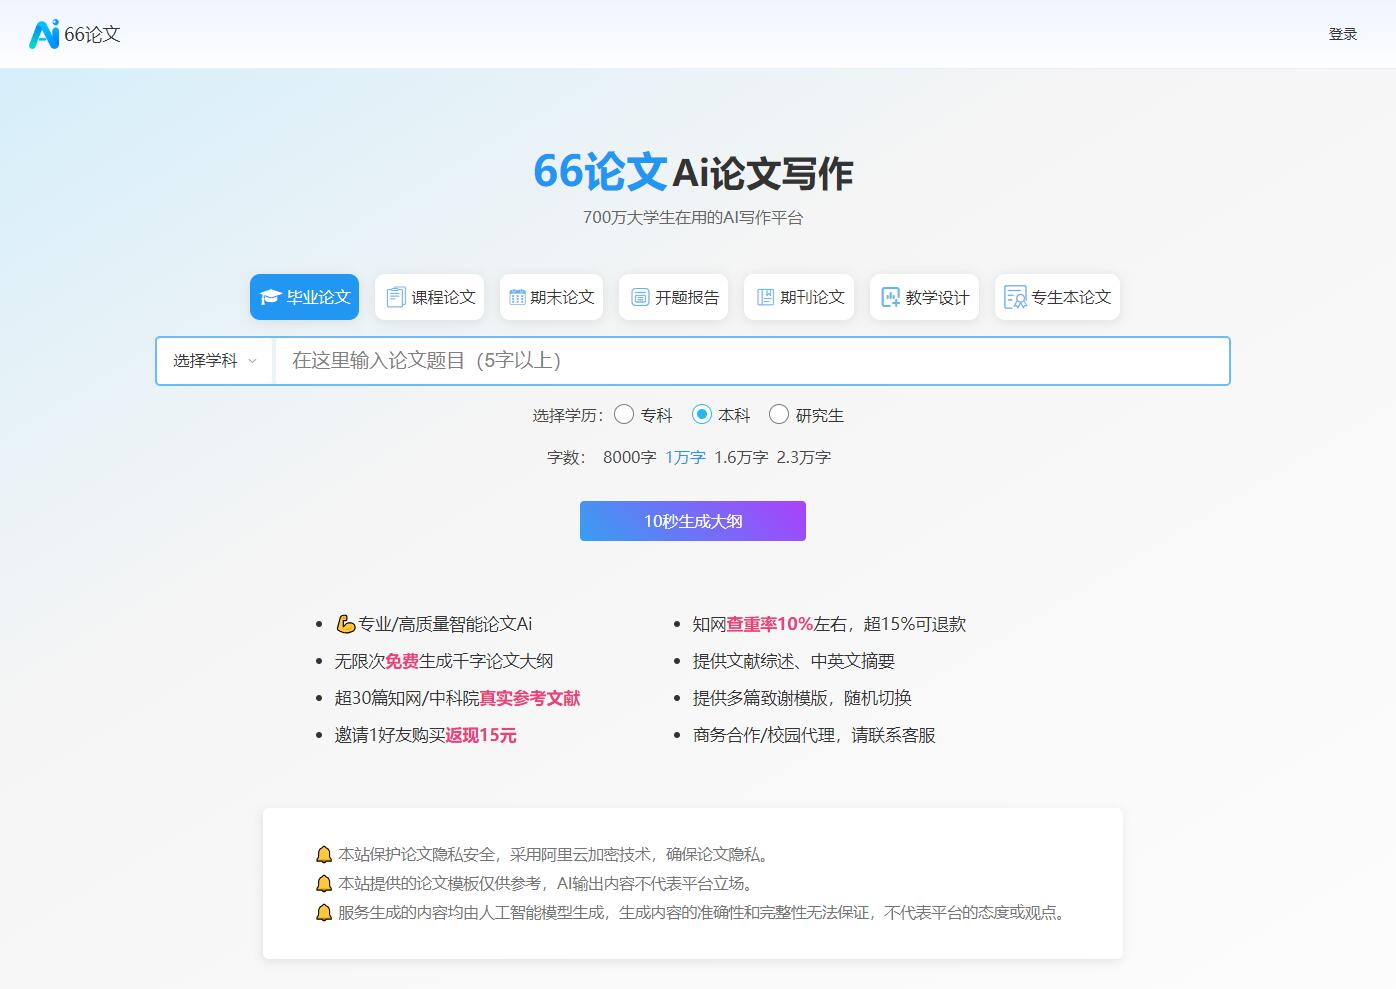Click the 字数 label

[x=566, y=457]
